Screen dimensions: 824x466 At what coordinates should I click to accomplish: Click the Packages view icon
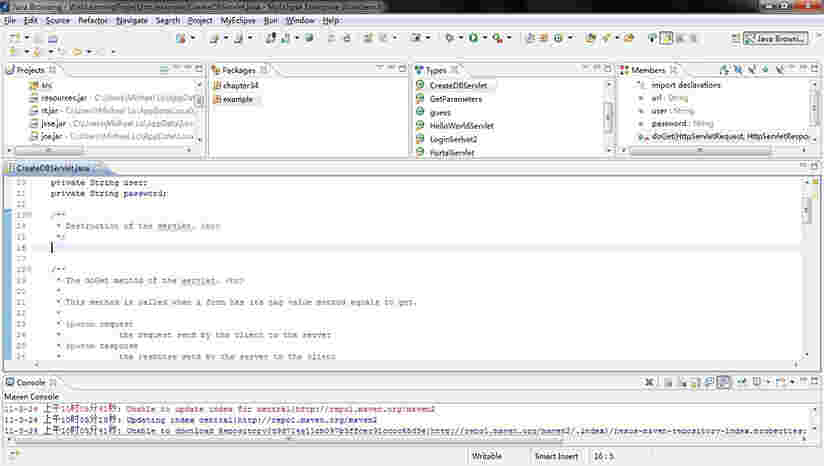(x=216, y=71)
